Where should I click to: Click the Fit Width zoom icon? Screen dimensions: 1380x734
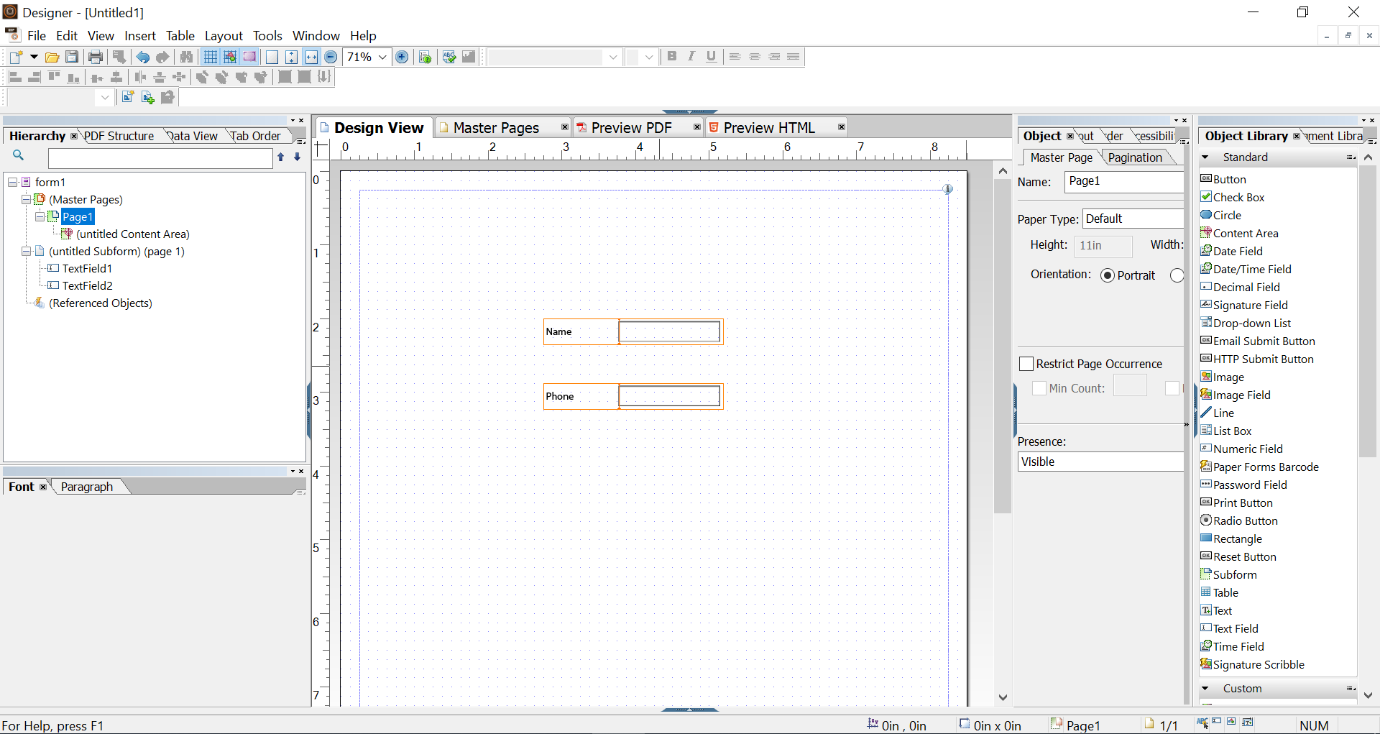(311, 57)
